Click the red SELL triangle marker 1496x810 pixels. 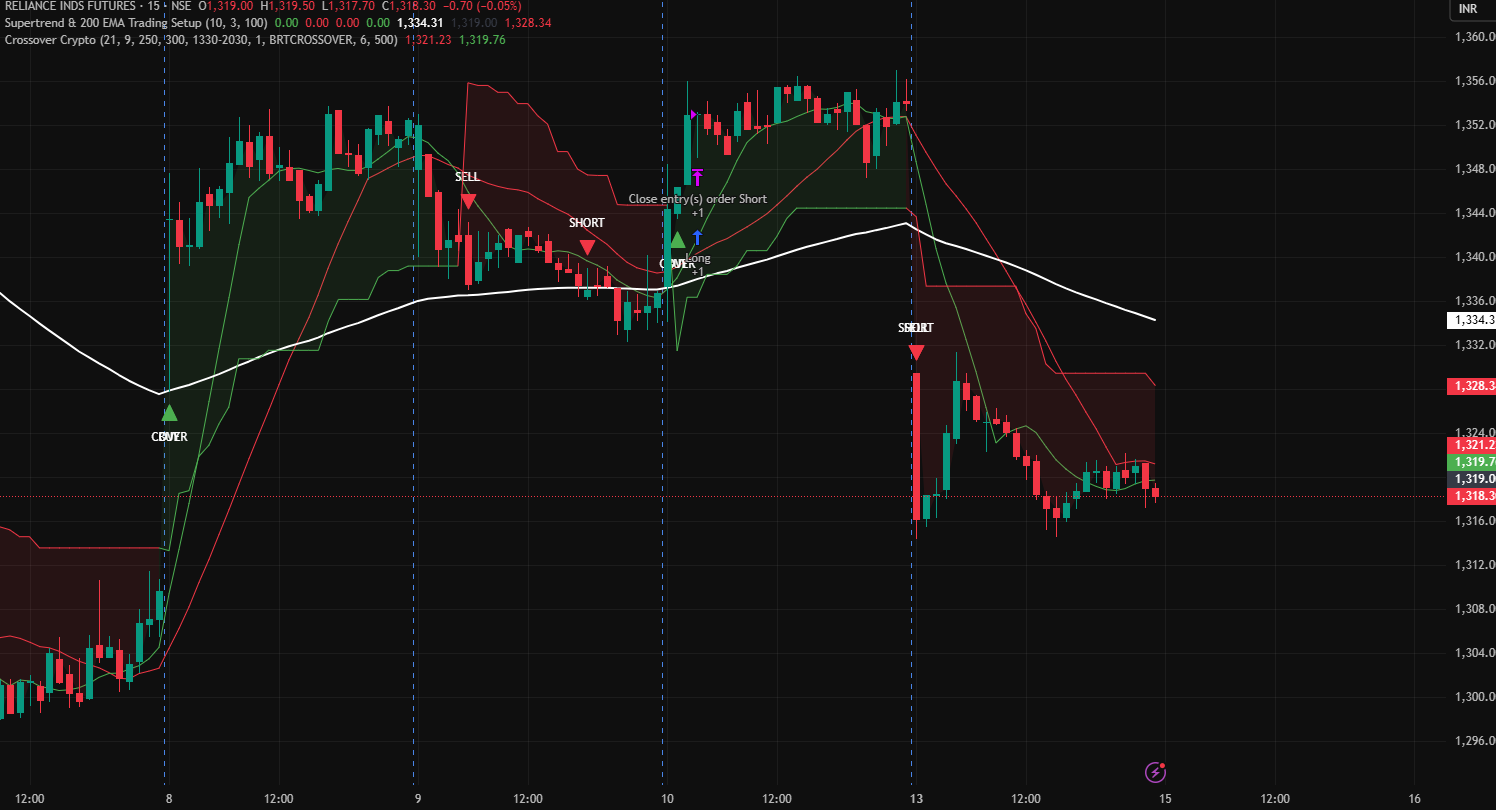[x=467, y=201]
